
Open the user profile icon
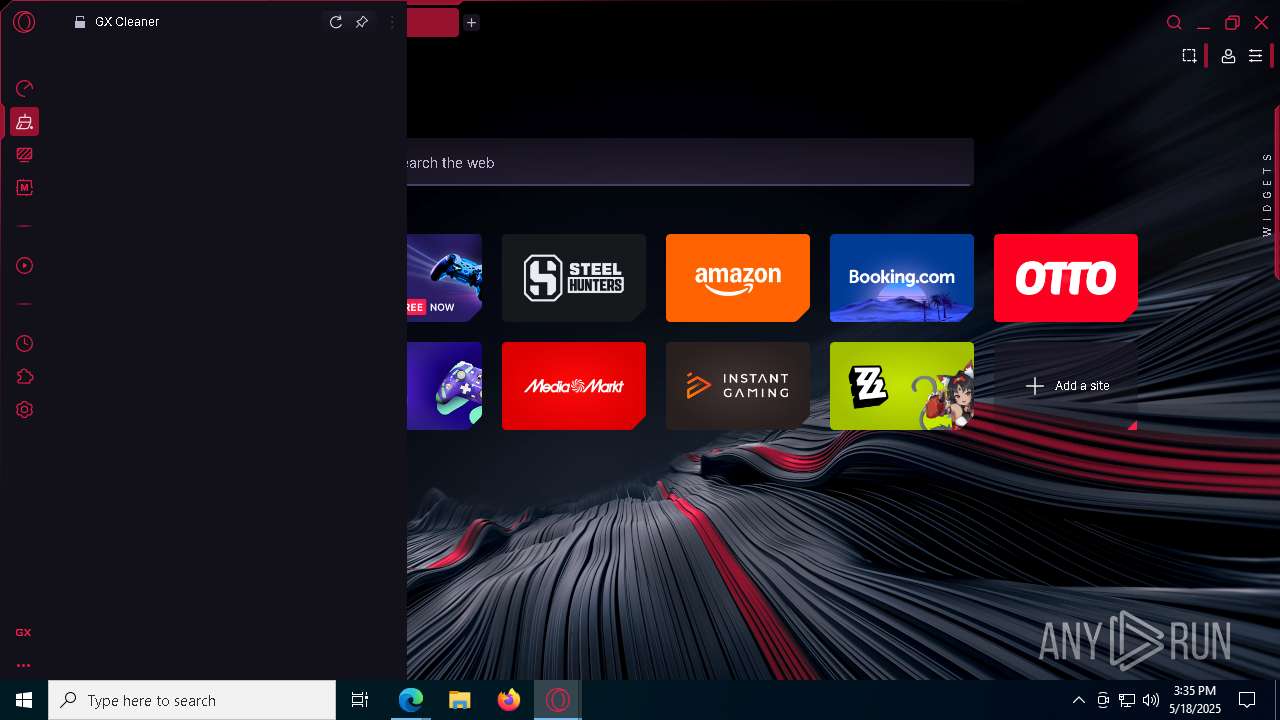pos(1228,57)
